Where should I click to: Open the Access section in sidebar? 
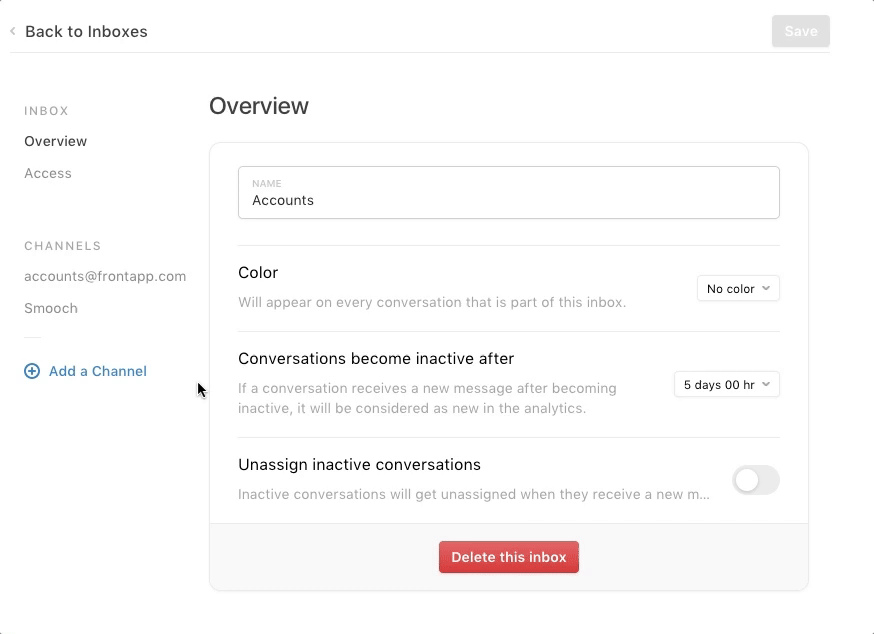[48, 173]
